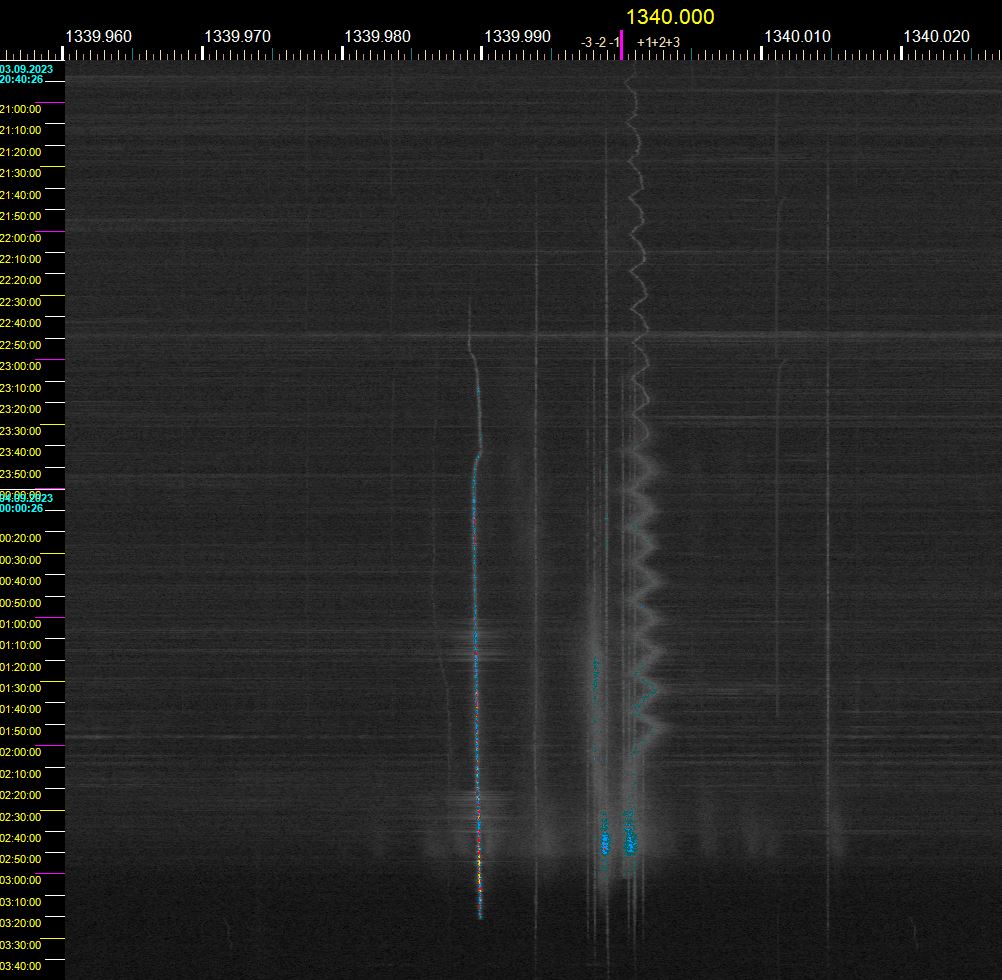Select the 1340.010 frequency scale label
Viewport: 1002px width, 980px height.
pos(797,36)
